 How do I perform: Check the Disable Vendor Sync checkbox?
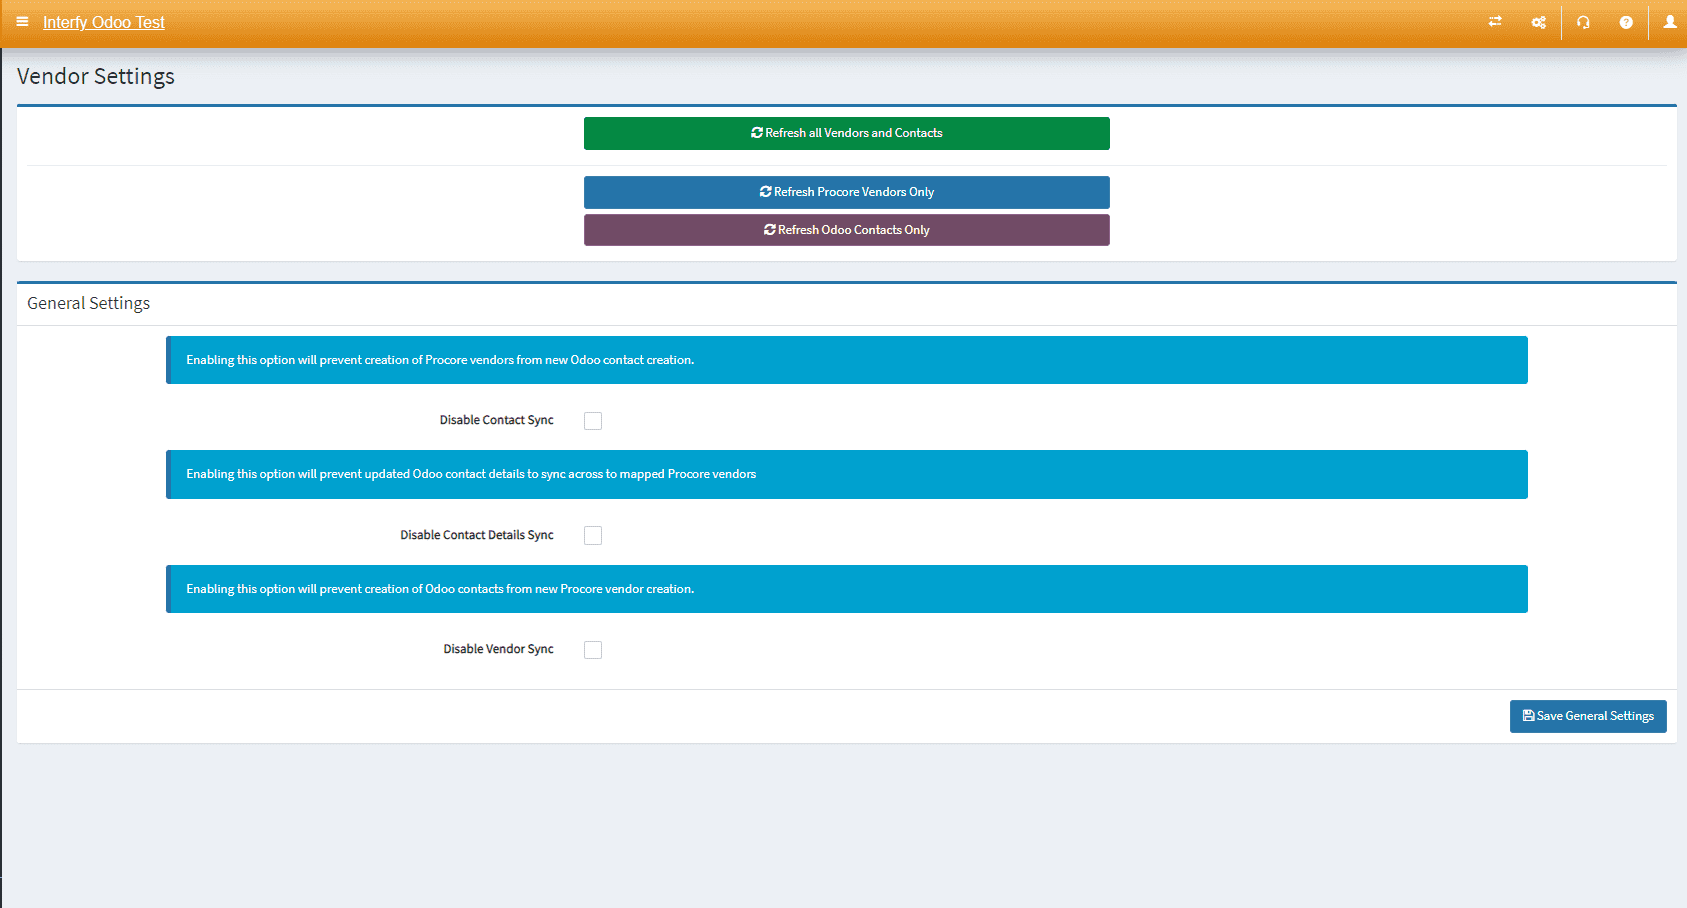click(593, 650)
